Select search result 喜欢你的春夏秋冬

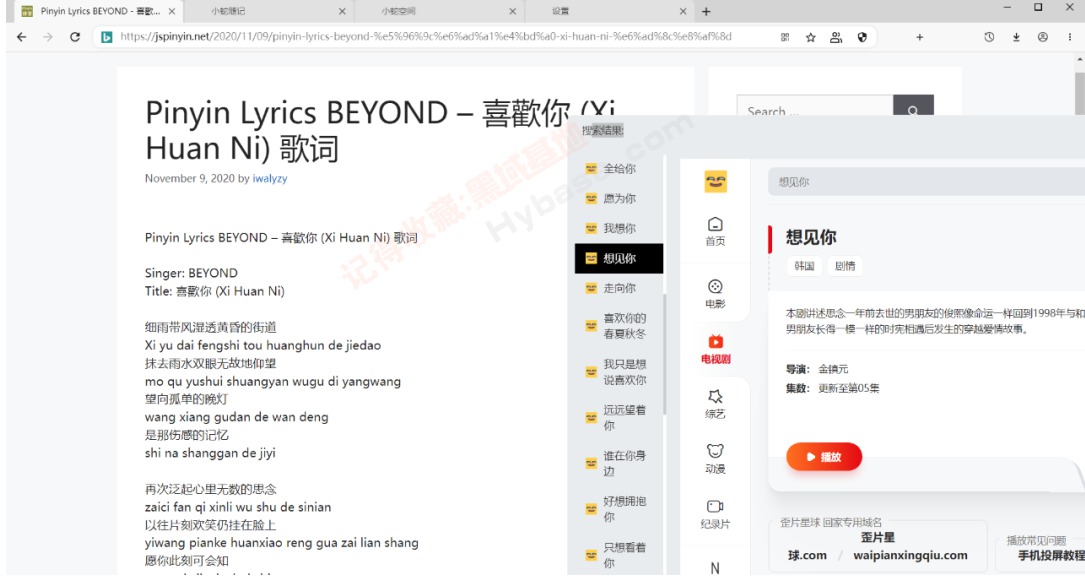619,326
